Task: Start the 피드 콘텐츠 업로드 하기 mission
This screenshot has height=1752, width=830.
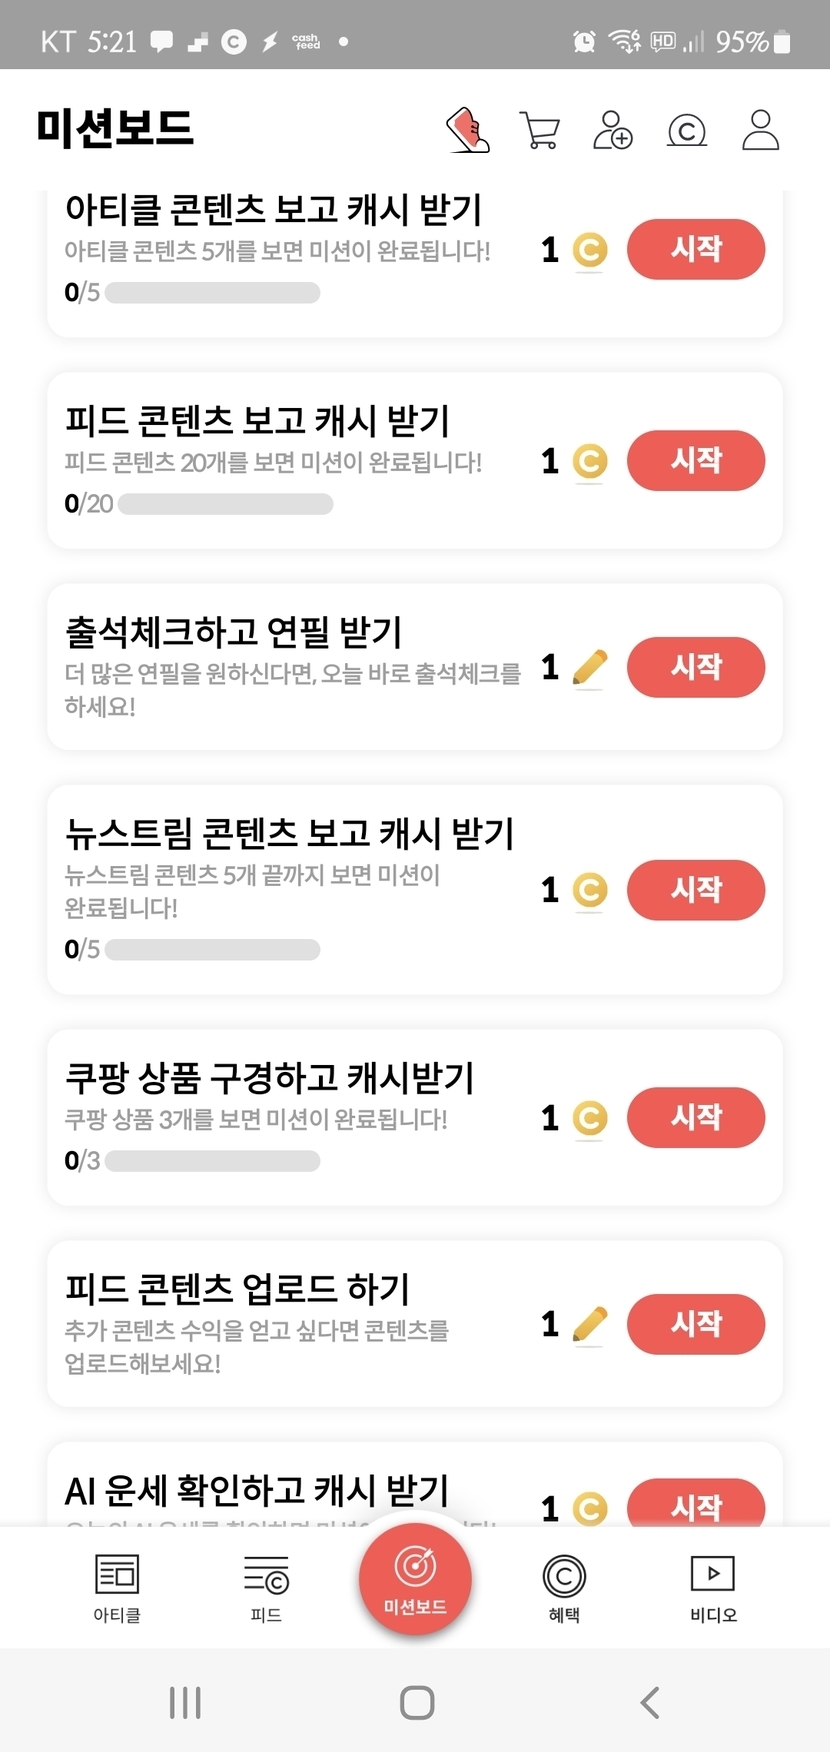Action: coord(696,1324)
